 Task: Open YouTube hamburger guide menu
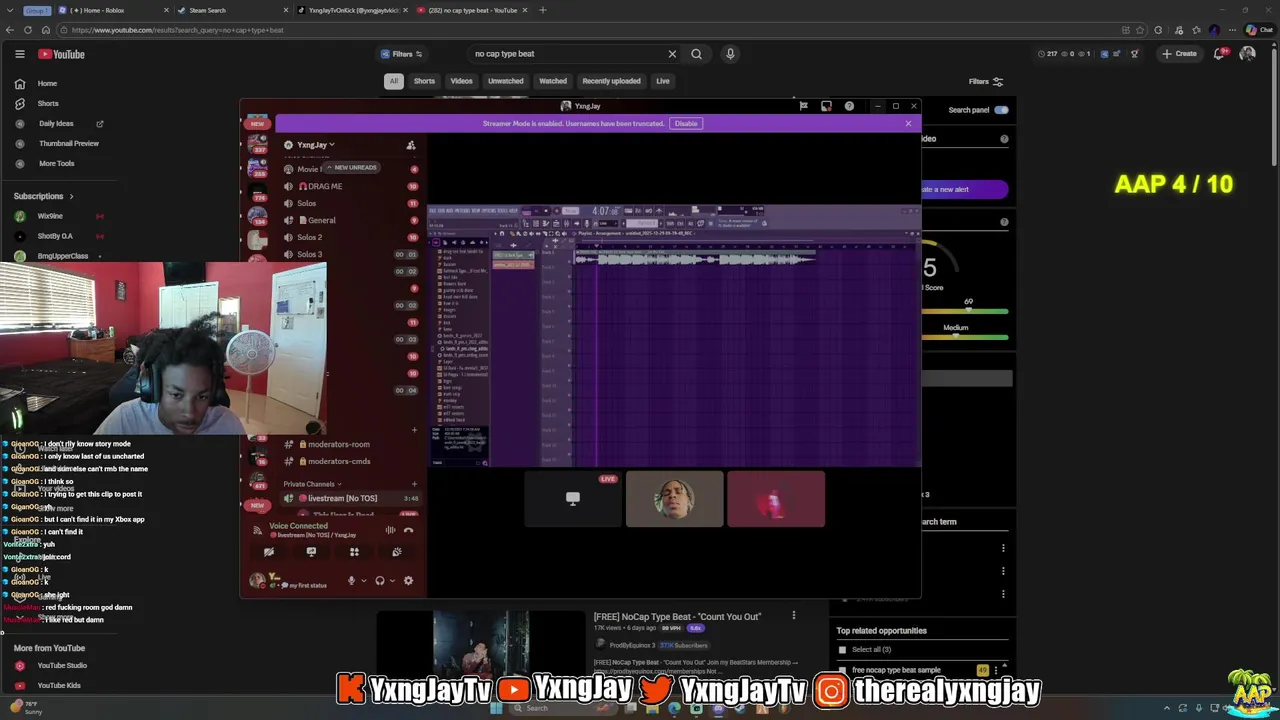click(x=19, y=54)
